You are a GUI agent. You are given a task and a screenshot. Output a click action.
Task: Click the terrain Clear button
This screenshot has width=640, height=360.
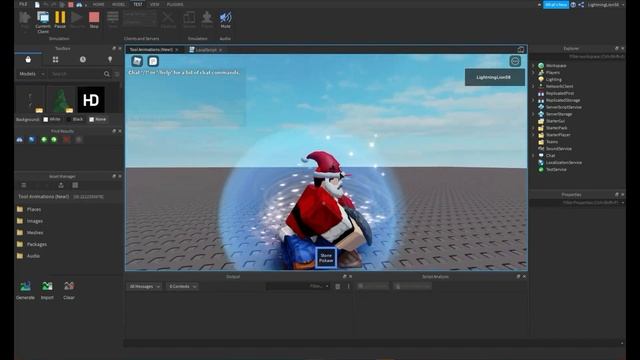pos(69,290)
